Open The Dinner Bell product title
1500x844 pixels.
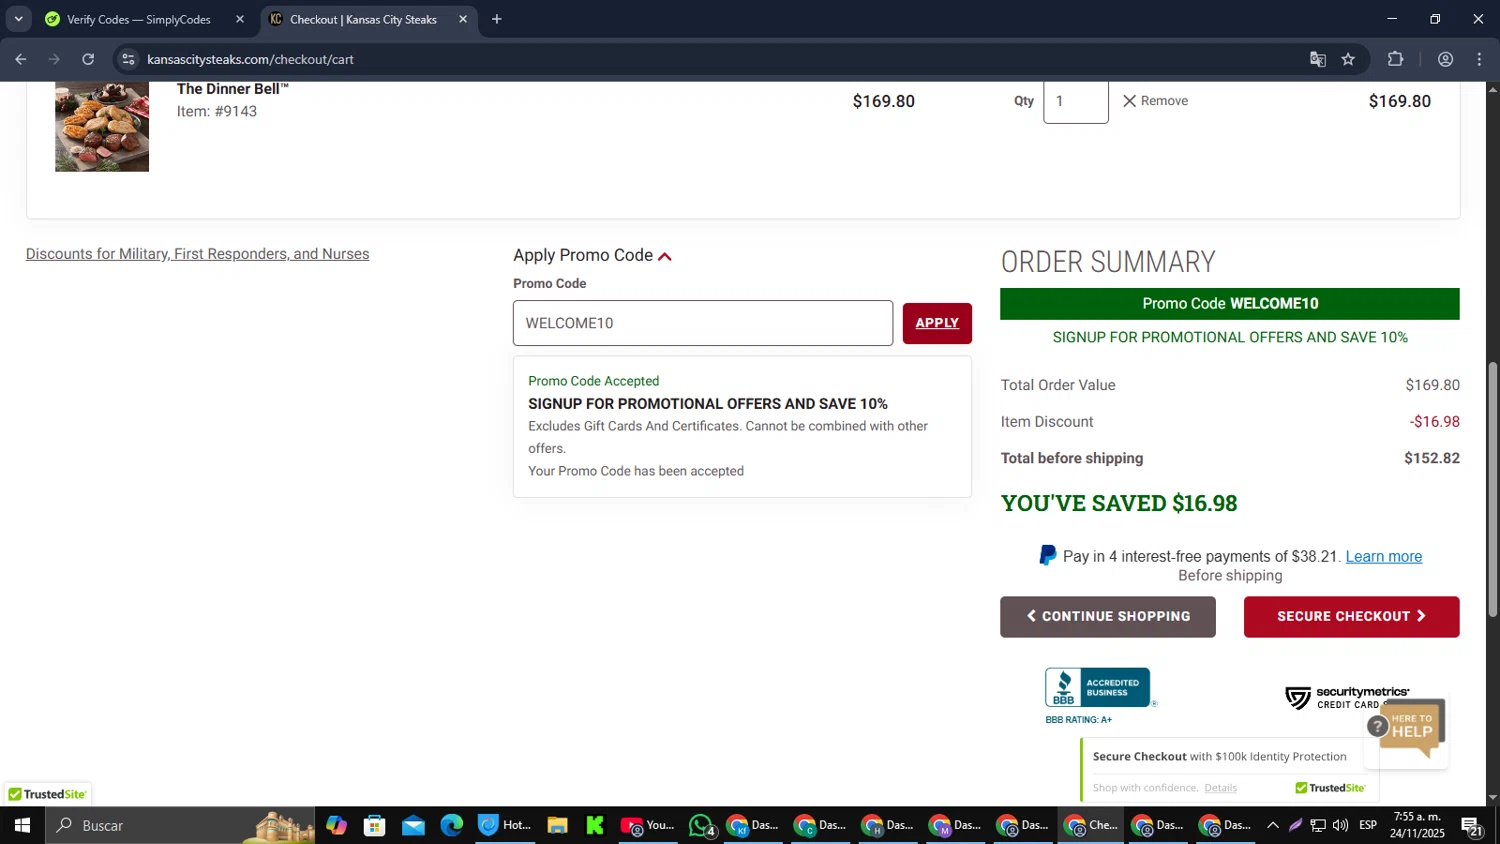pos(233,89)
